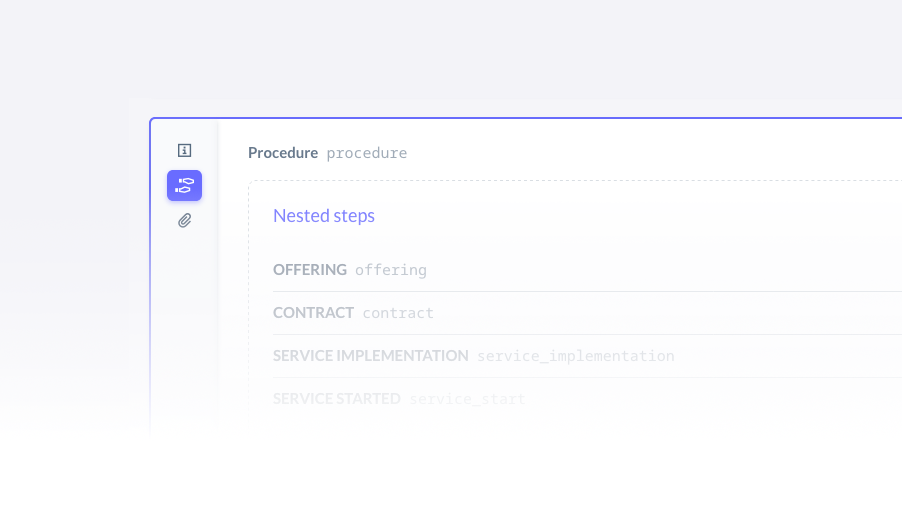Click the bold OFFERING step title

[309, 269]
